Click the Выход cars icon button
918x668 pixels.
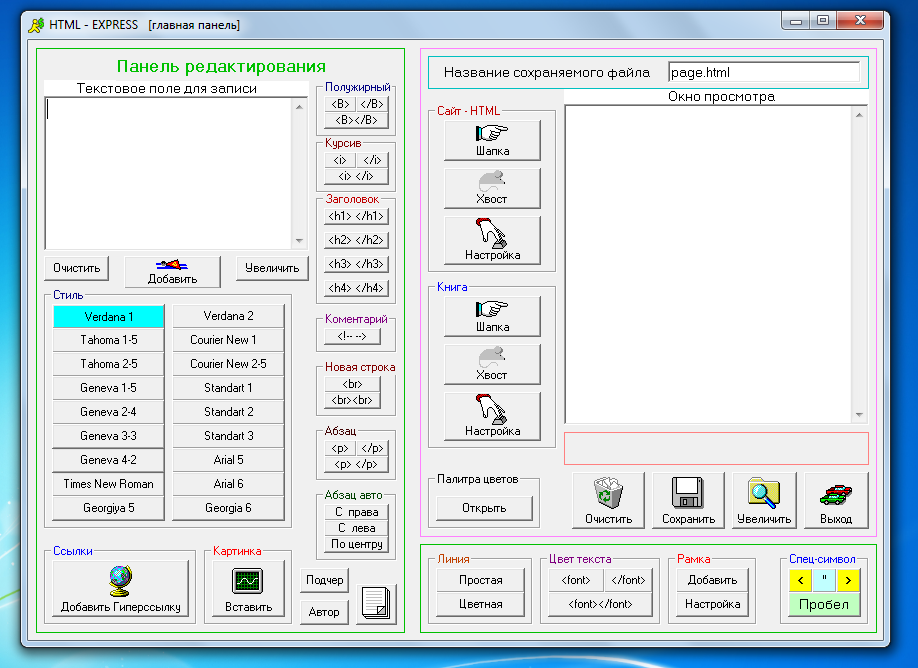point(836,500)
